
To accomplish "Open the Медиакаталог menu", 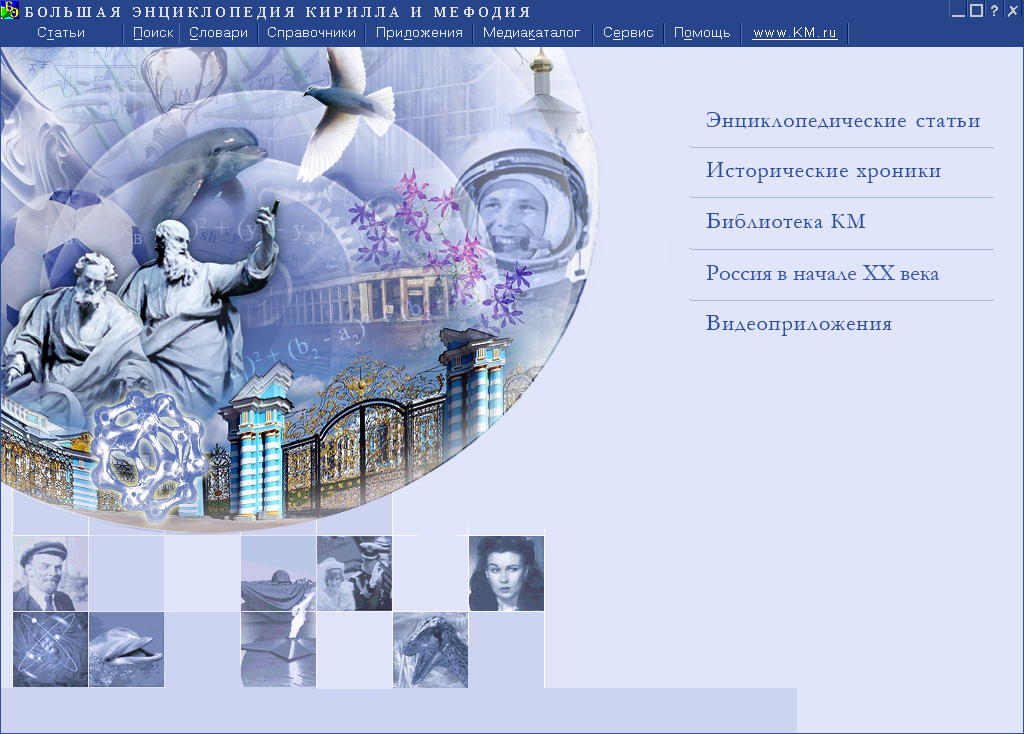I will [531, 32].
